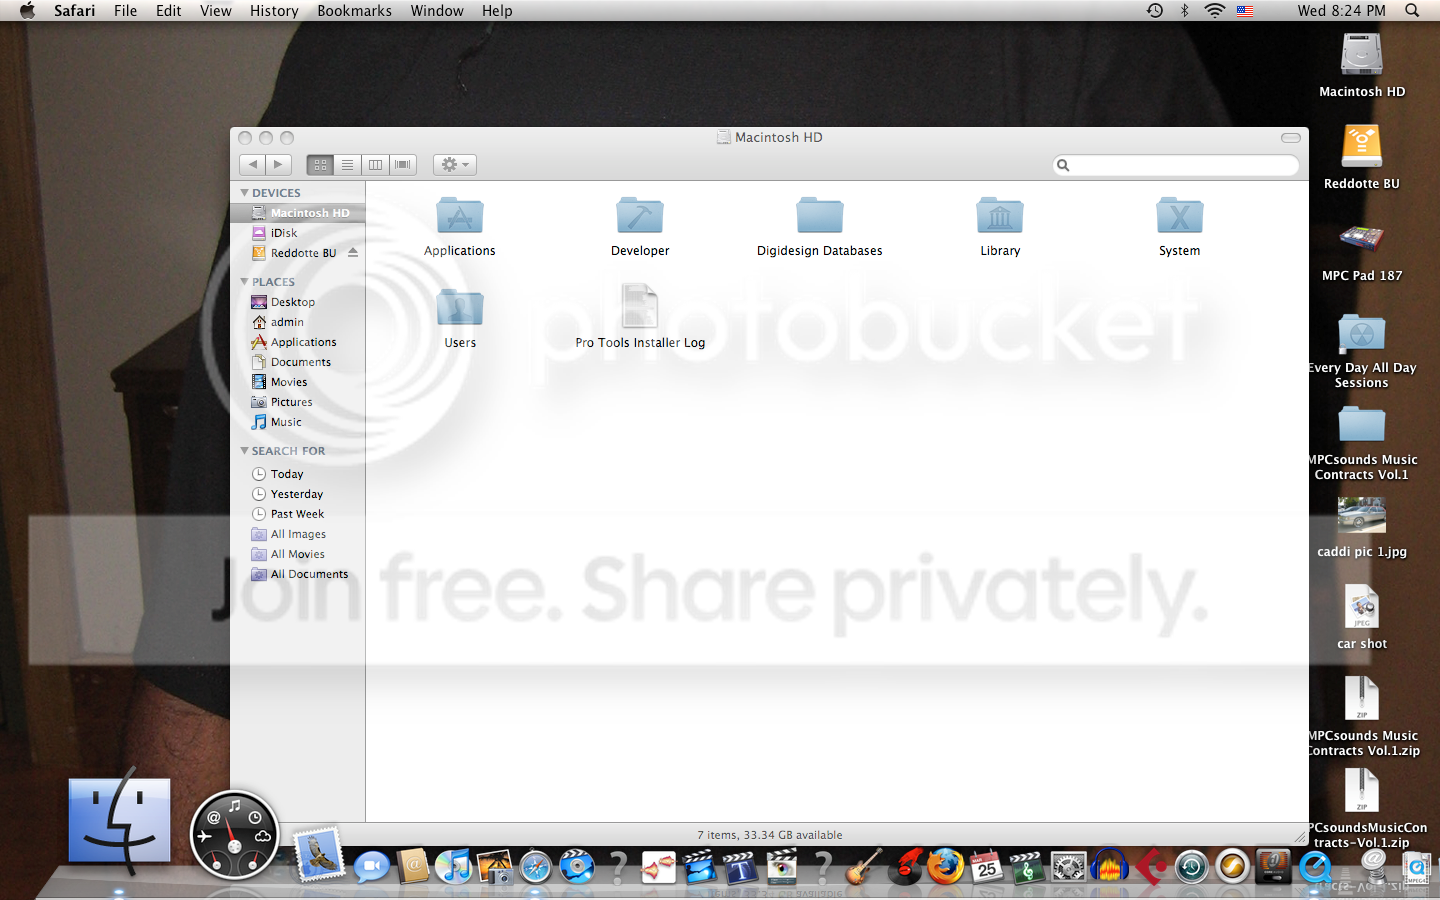Open iPhoto from the Dock
The image size is (1440, 900).
(495, 867)
